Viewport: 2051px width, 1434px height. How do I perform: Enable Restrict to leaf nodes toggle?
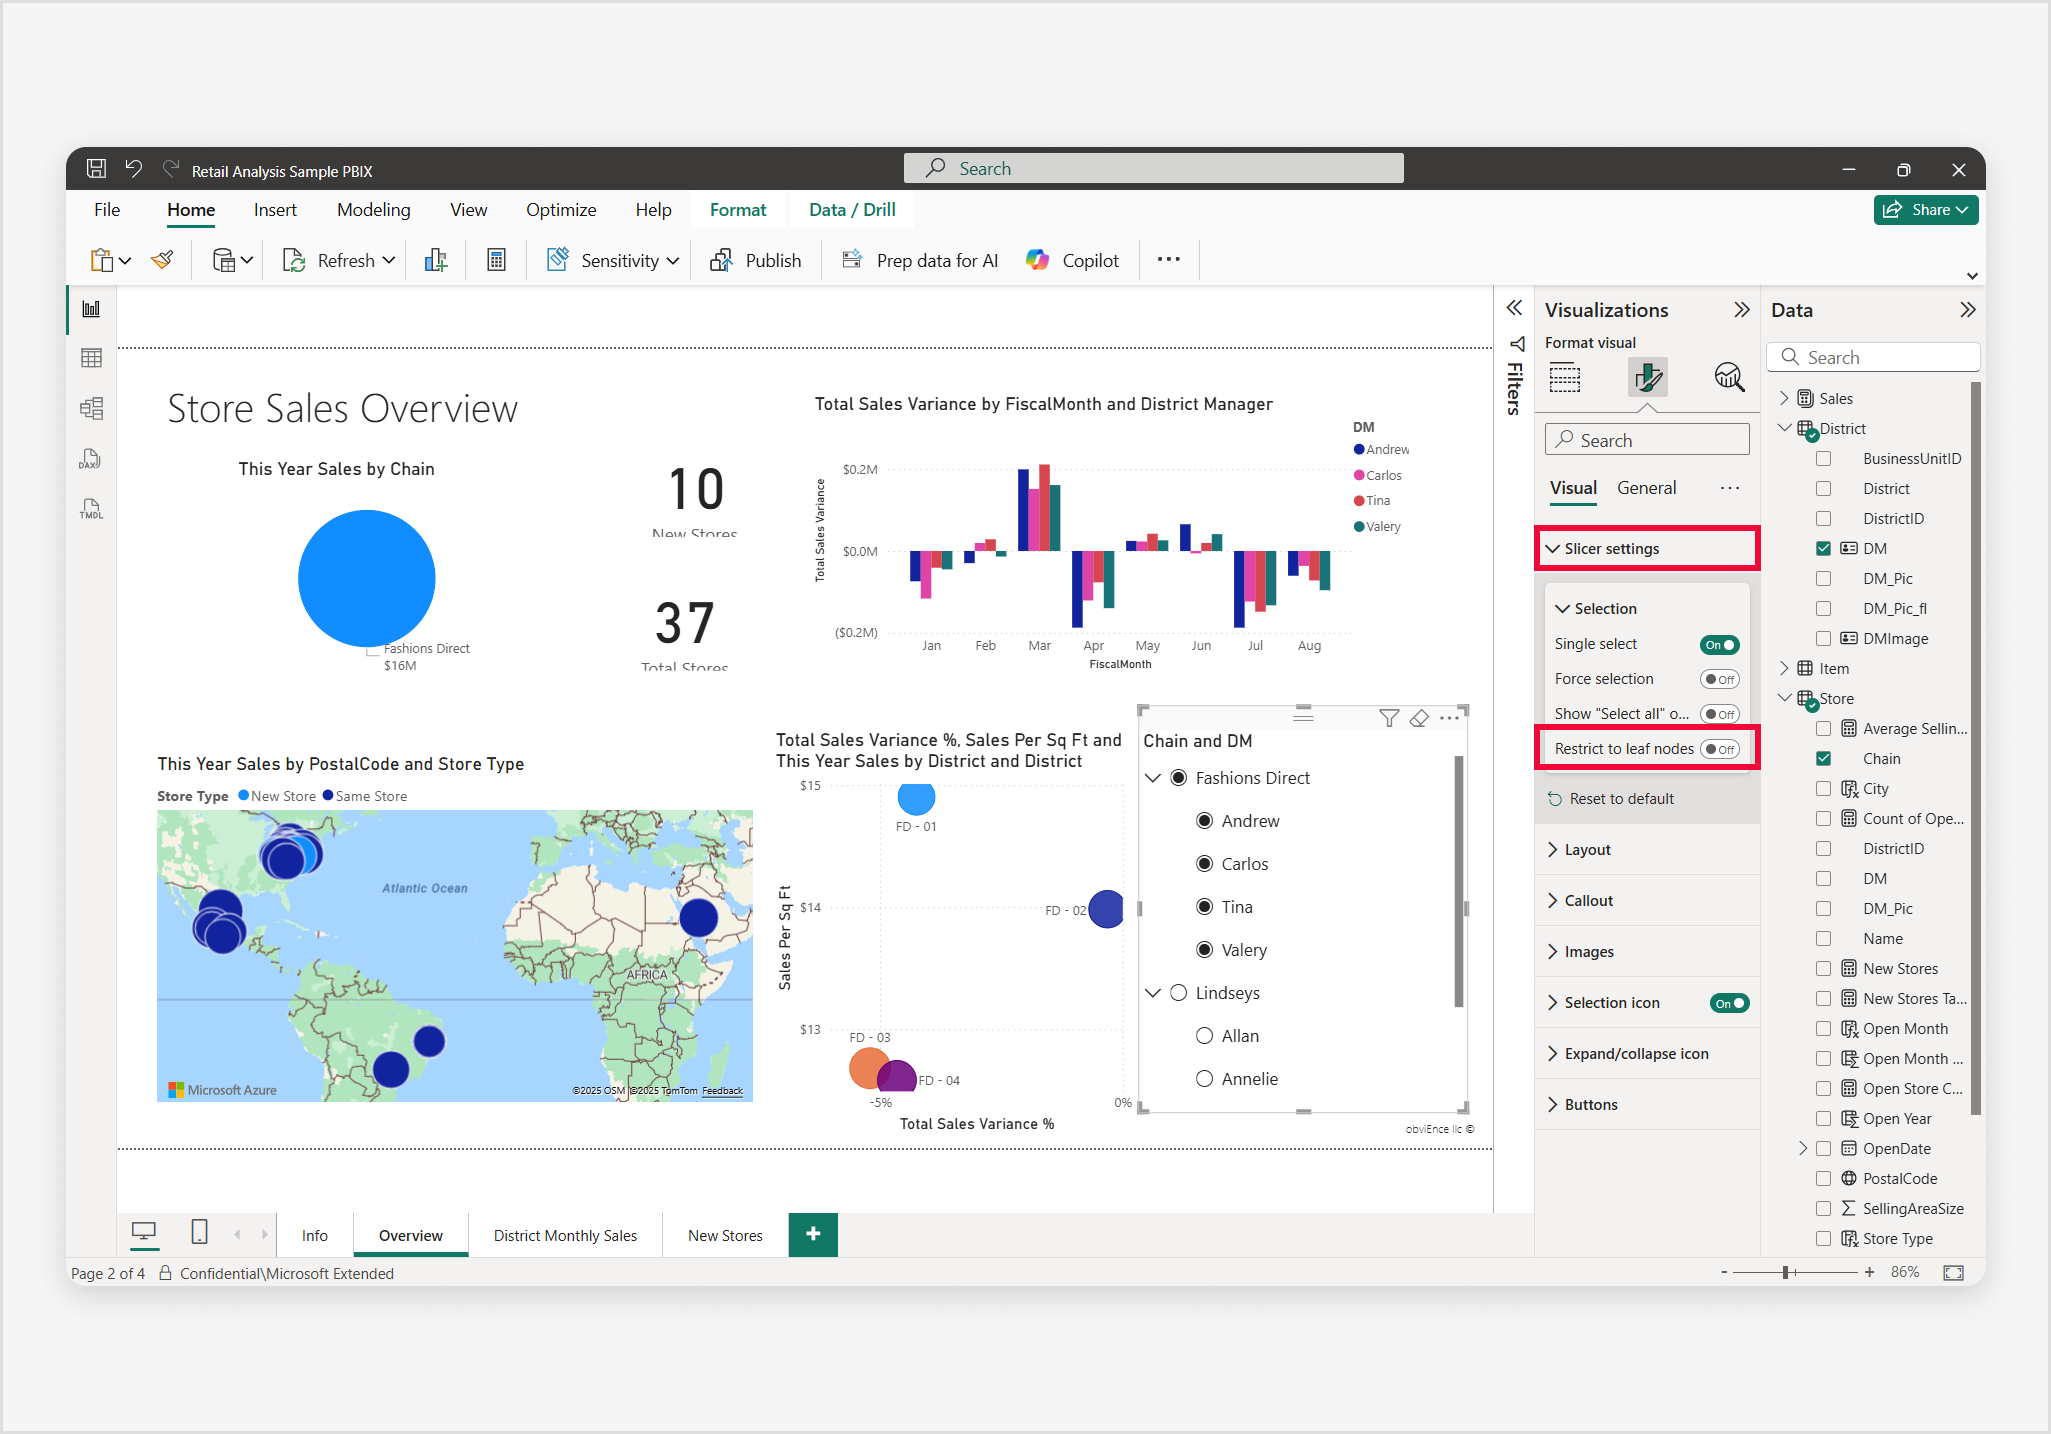pos(1720,749)
